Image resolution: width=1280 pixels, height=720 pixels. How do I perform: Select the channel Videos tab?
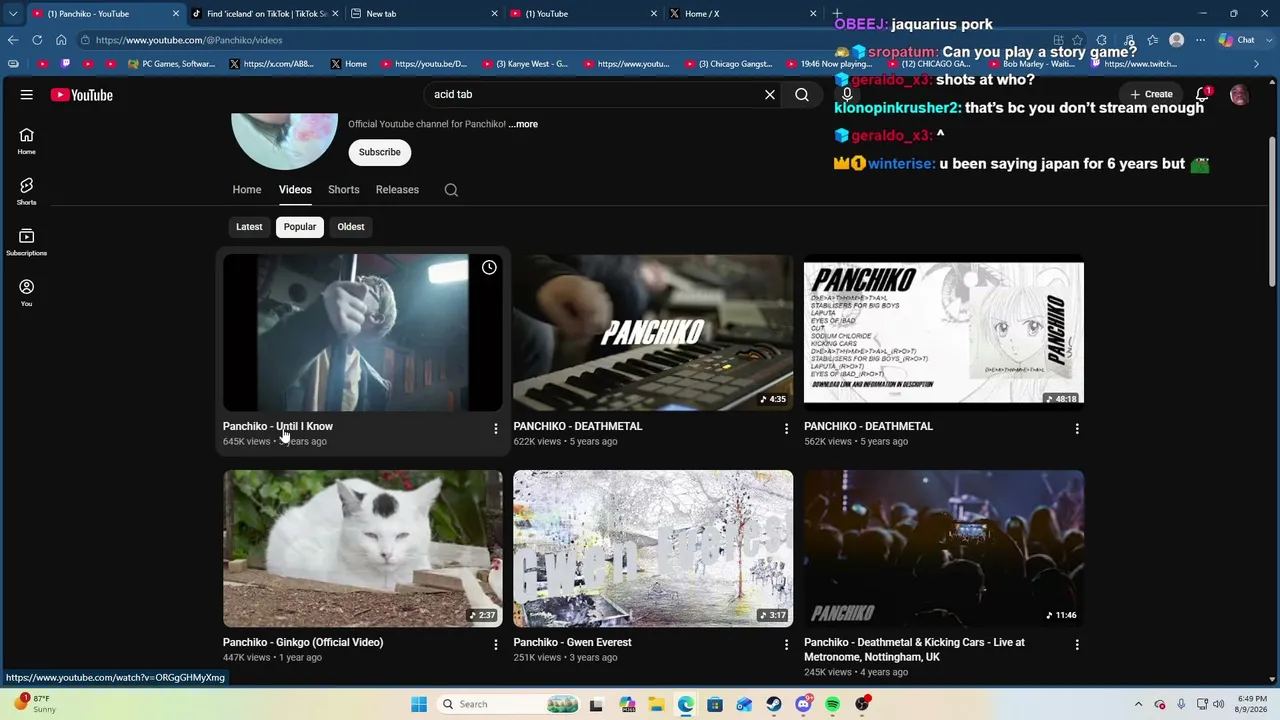pyautogui.click(x=295, y=190)
